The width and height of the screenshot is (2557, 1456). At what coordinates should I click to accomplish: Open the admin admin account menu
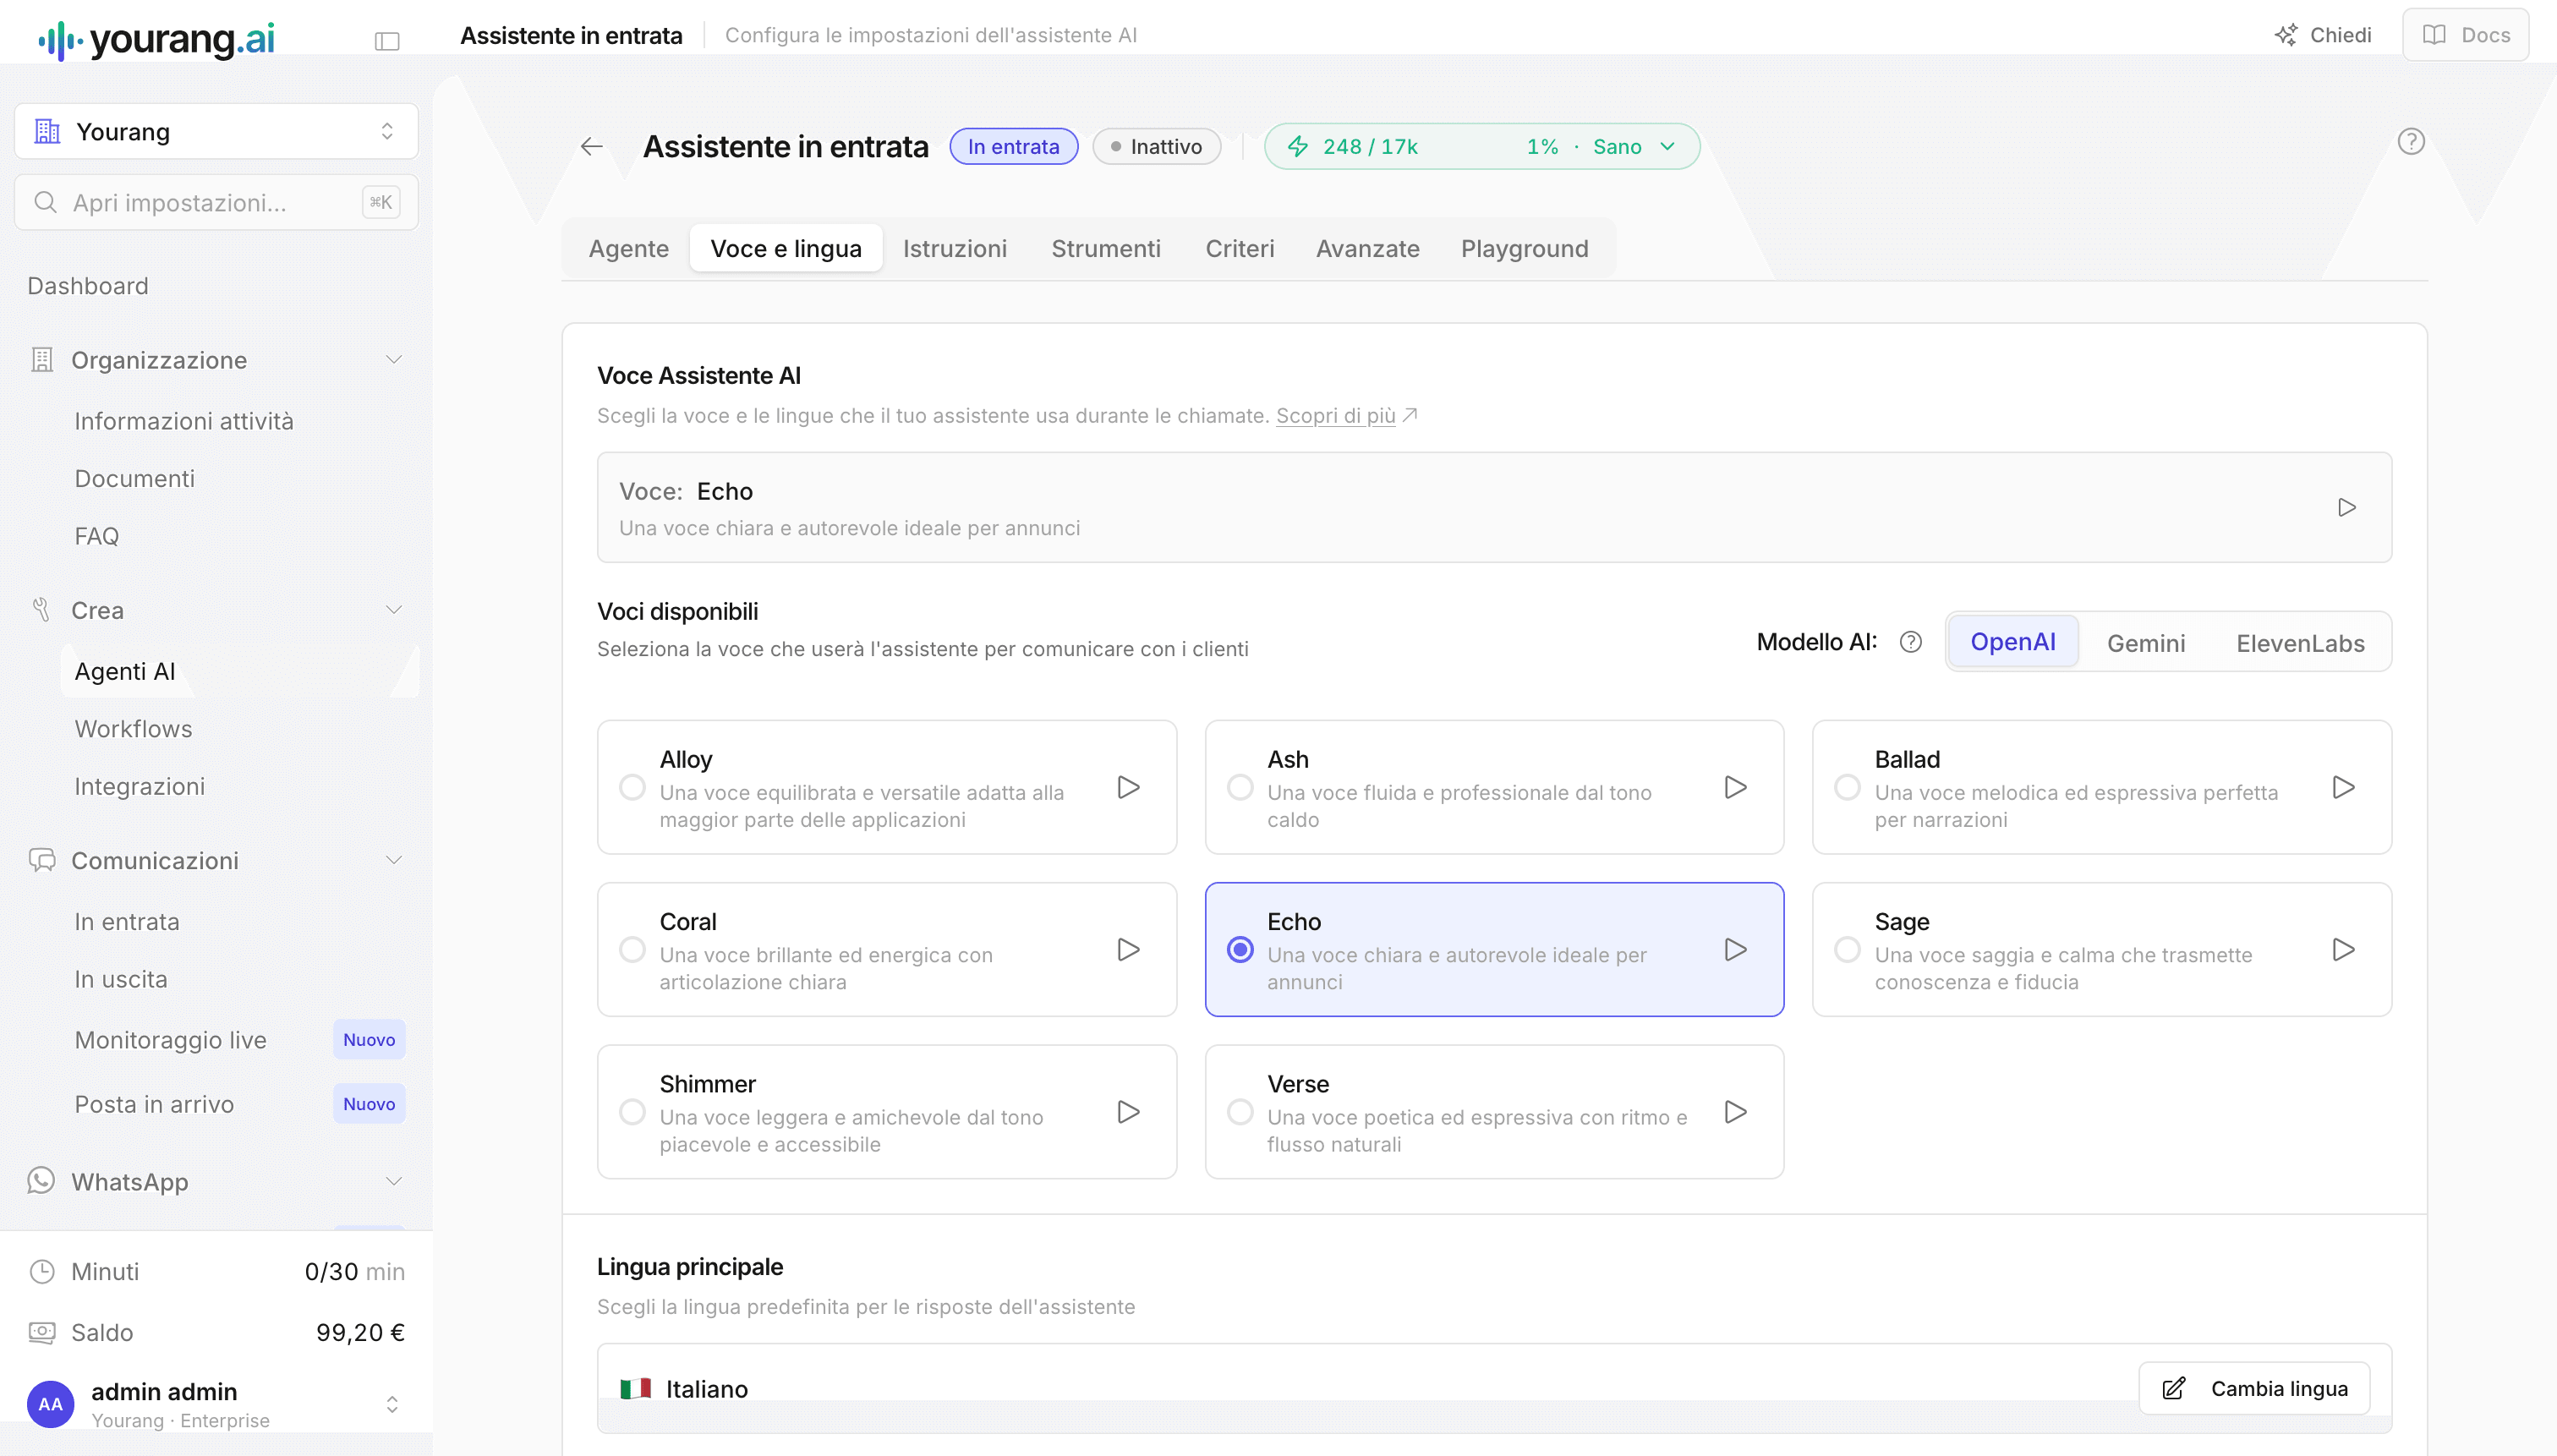point(216,1404)
